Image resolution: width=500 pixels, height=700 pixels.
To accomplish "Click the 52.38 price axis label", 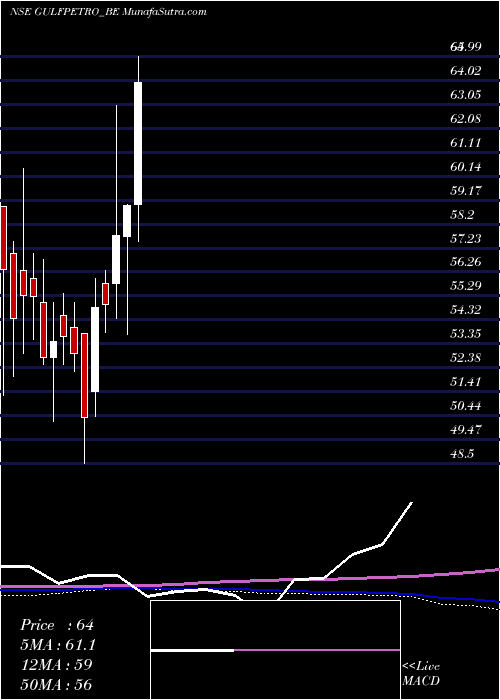I will 466,358.
